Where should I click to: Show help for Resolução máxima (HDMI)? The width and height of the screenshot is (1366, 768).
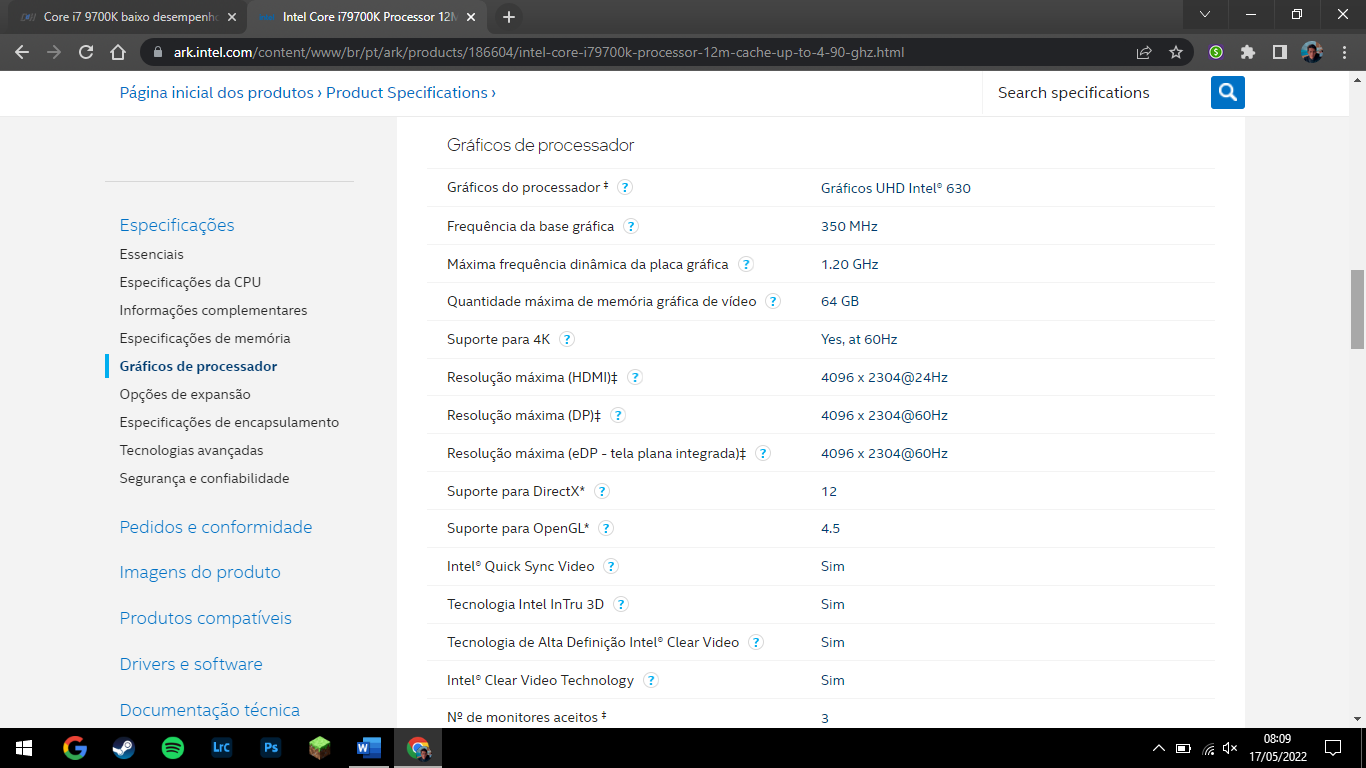[x=635, y=377]
